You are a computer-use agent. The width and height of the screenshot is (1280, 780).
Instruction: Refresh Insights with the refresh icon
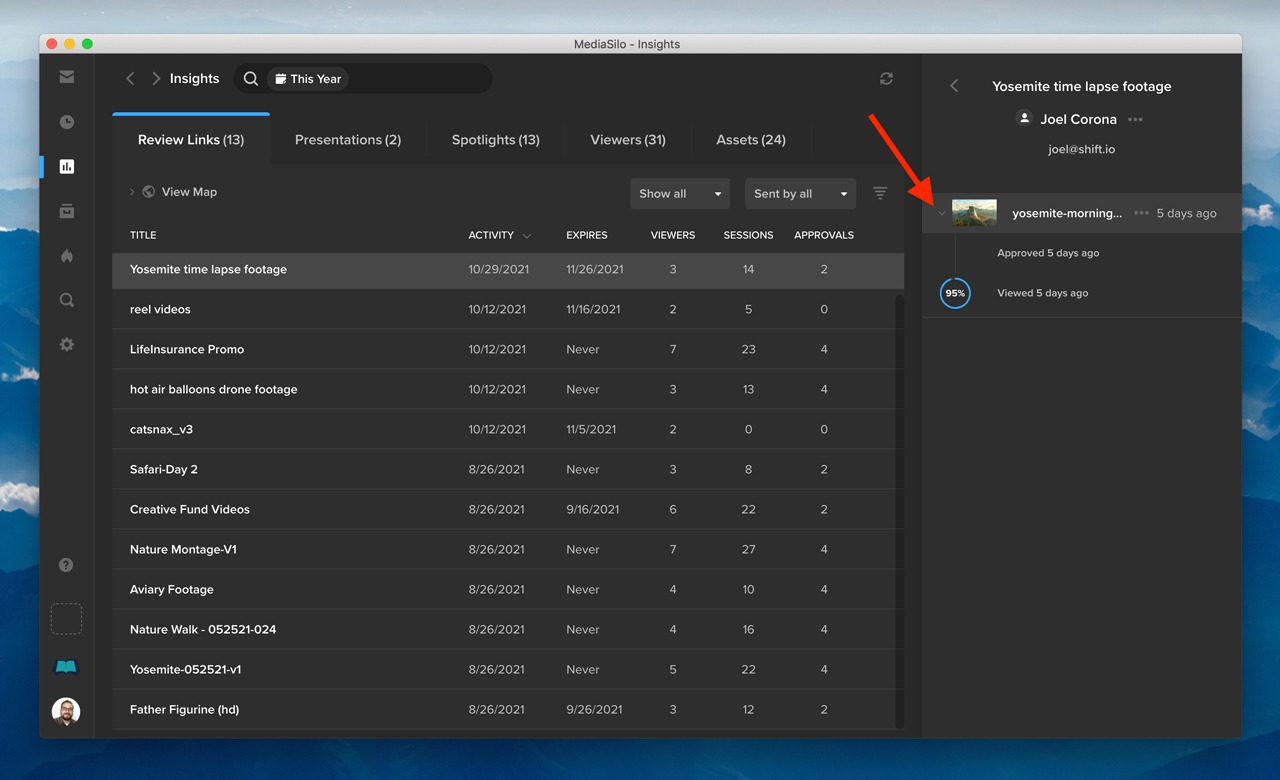[886, 78]
